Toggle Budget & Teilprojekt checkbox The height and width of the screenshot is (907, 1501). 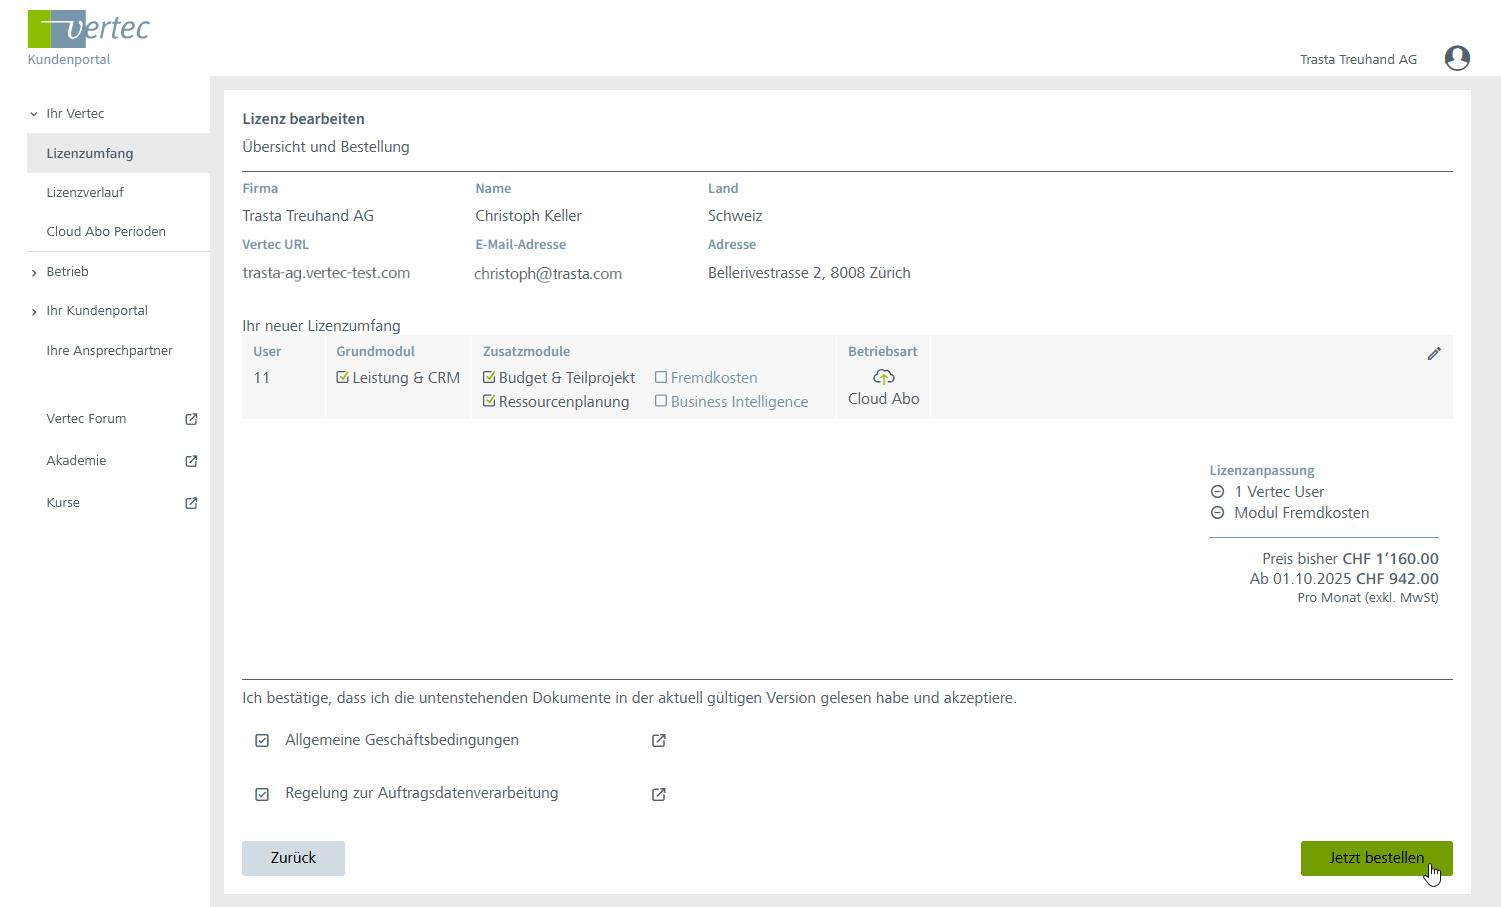pyautogui.click(x=489, y=378)
